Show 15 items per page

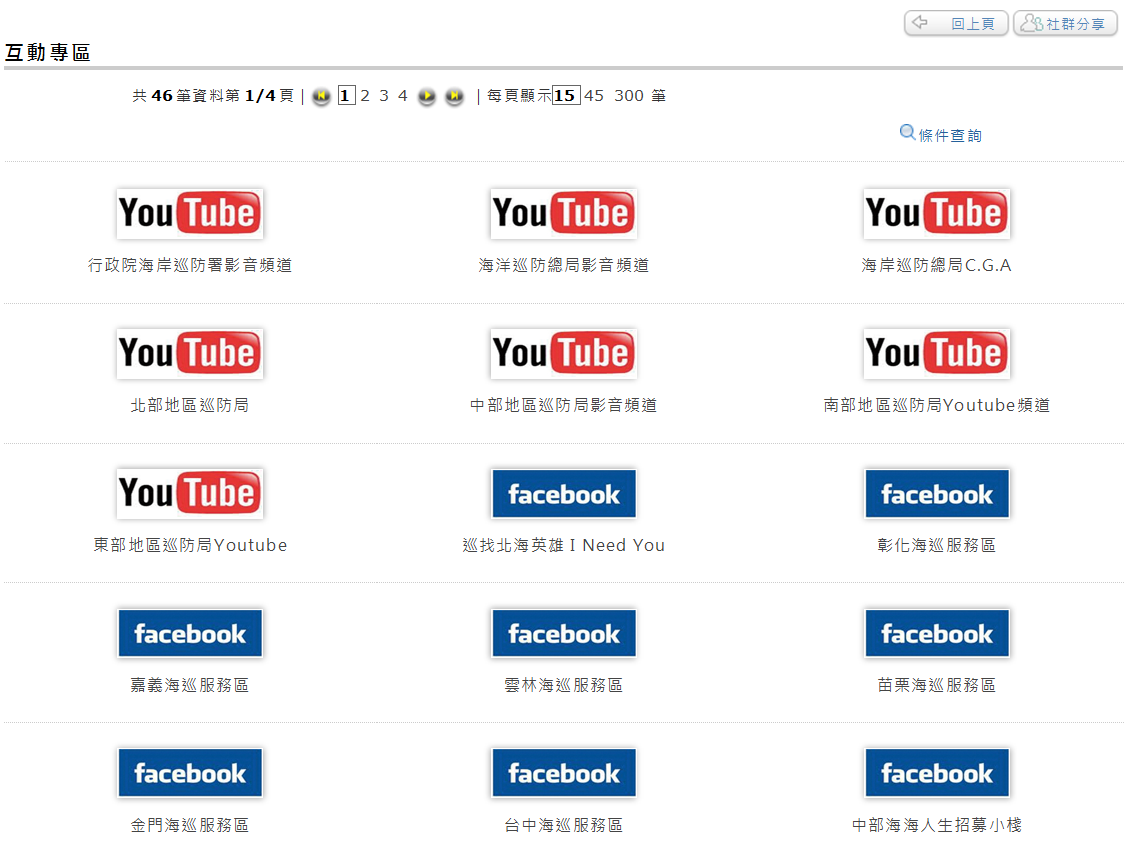[565, 95]
